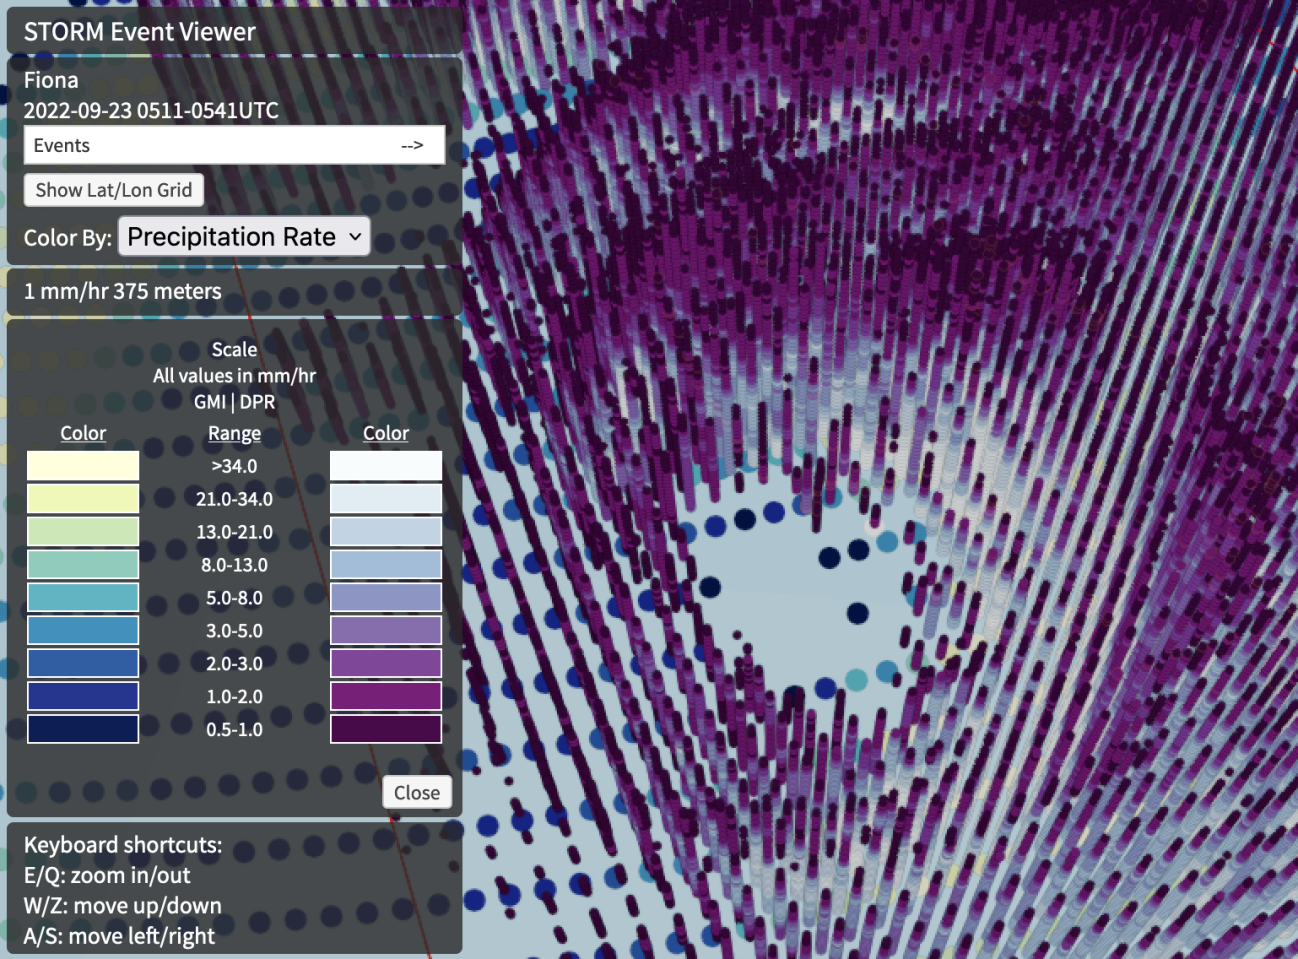
Task: Click the 21.0-34.0 range label
Action: 234,499
